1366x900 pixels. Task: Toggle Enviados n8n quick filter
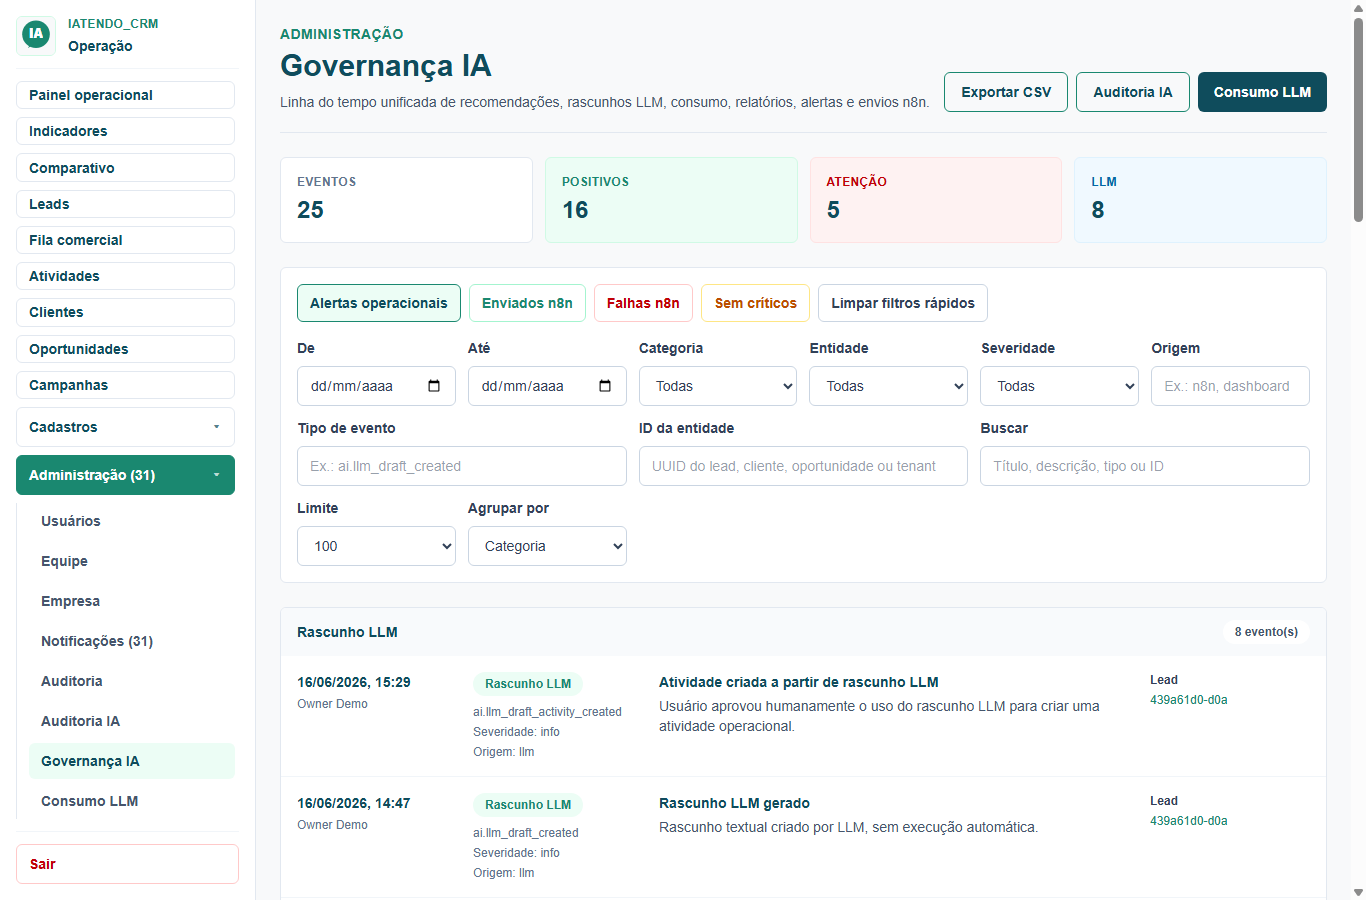pos(527,303)
